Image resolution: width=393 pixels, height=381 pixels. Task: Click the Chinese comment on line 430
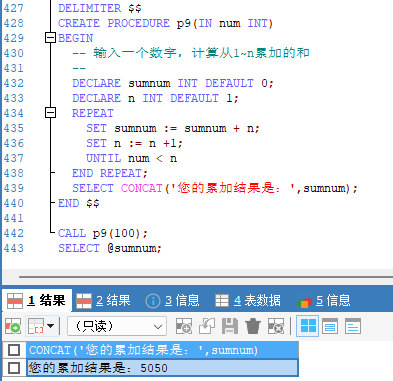pyautogui.click(x=191, y=53)
